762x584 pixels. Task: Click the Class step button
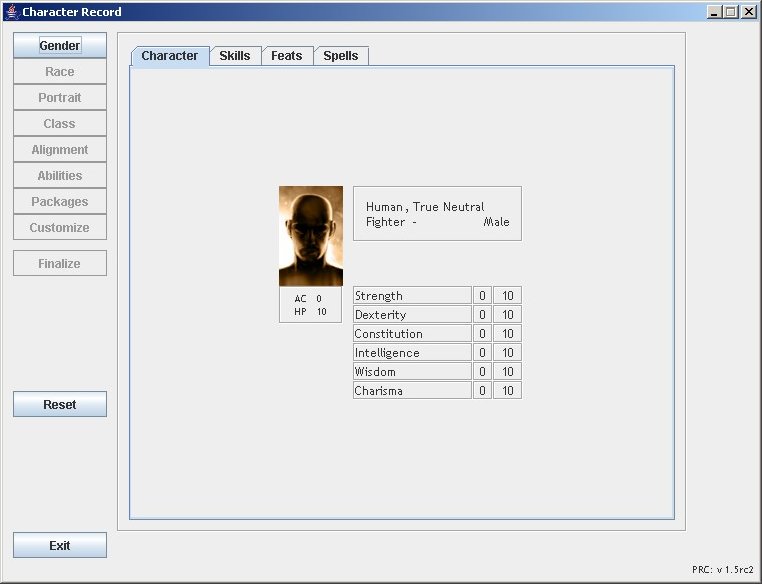[x=60, y=124]
